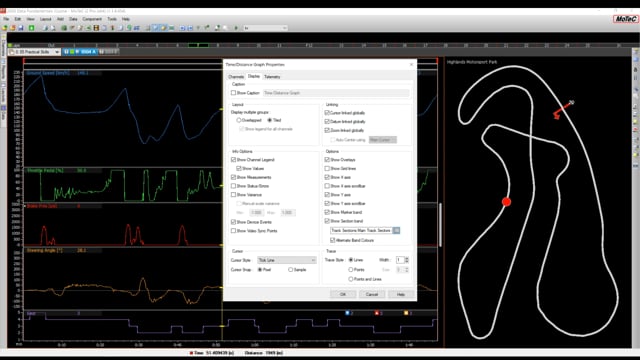Open the Layout menu
This screenshot has height=360, width=640.
pyautogui.click(x=45, y=19)
